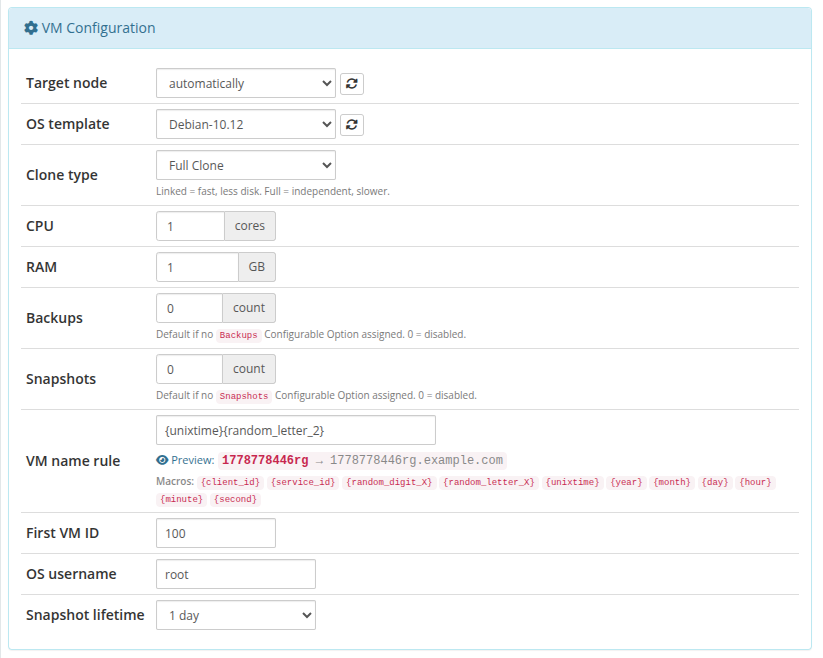Click the preview hostname 1778778446rg.example.com
Viewport: 823px width, 658px height.
tap(416, 460)
